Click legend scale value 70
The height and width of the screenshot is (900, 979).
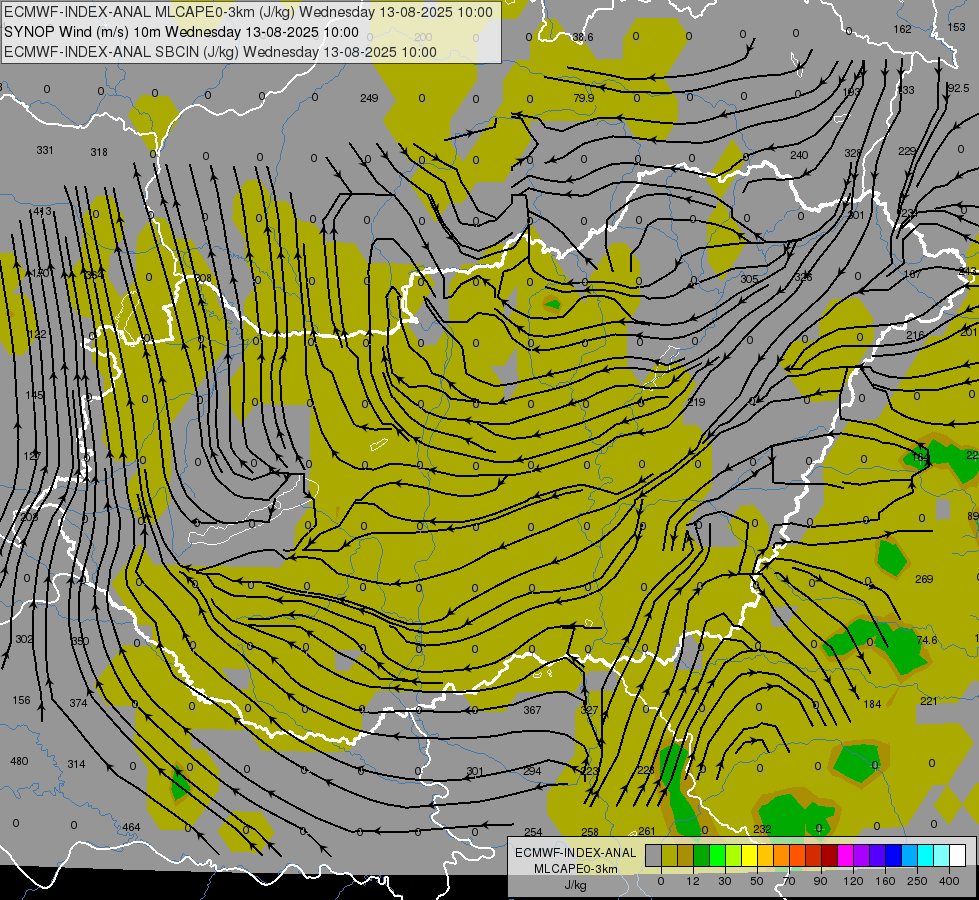tap(789, 881)
